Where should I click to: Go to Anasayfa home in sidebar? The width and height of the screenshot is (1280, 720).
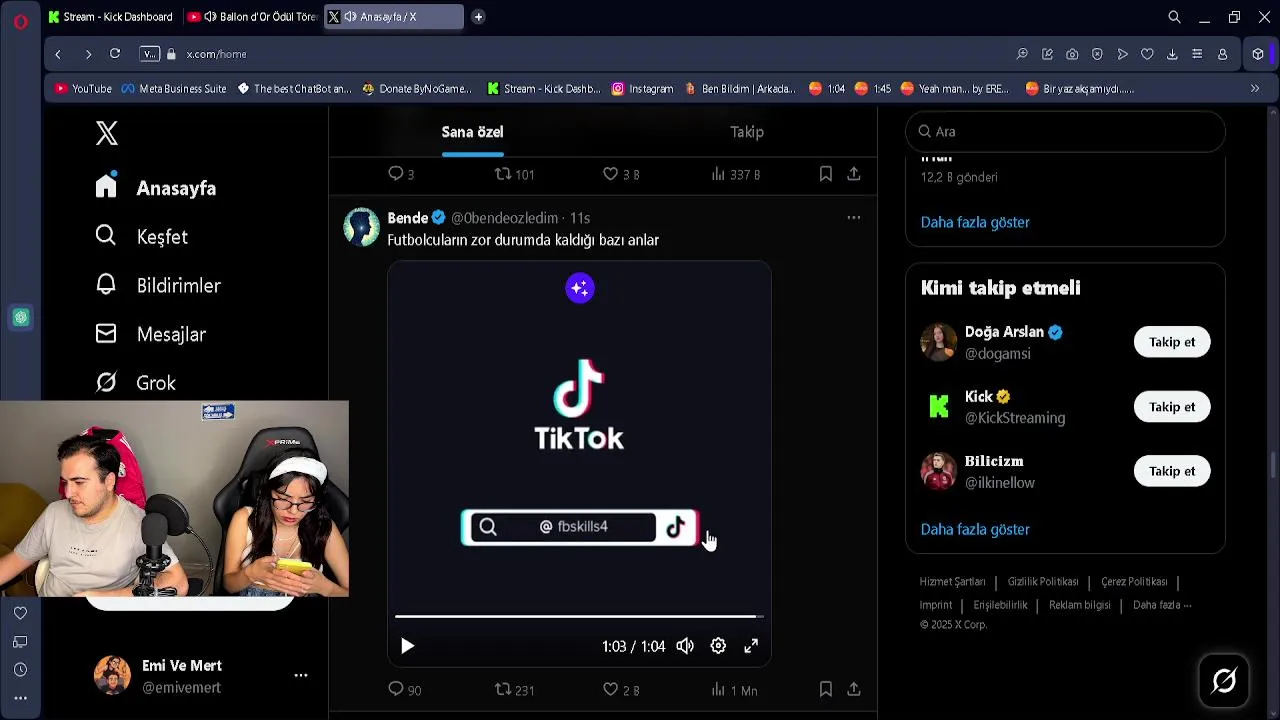[156, 188]
